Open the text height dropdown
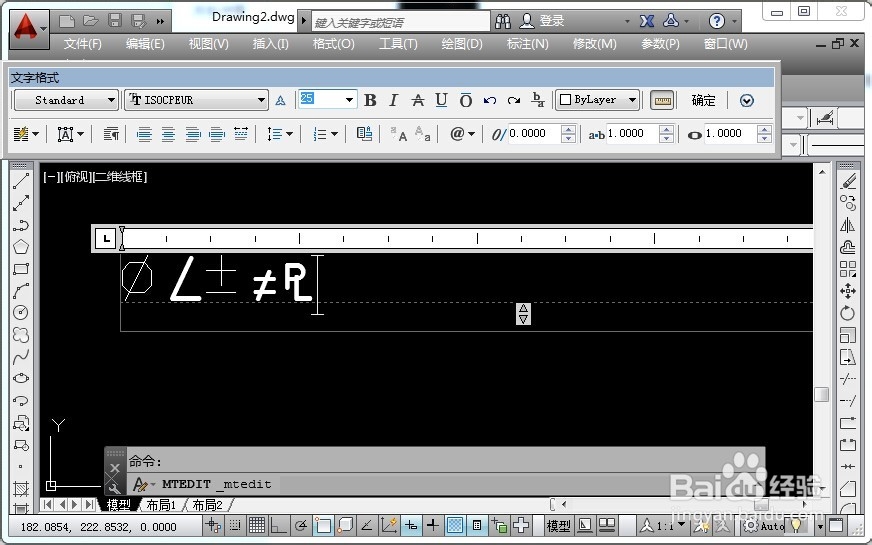The height and width of the screenshot is (545, 872). pyautogui.click(x=349, y=100)
